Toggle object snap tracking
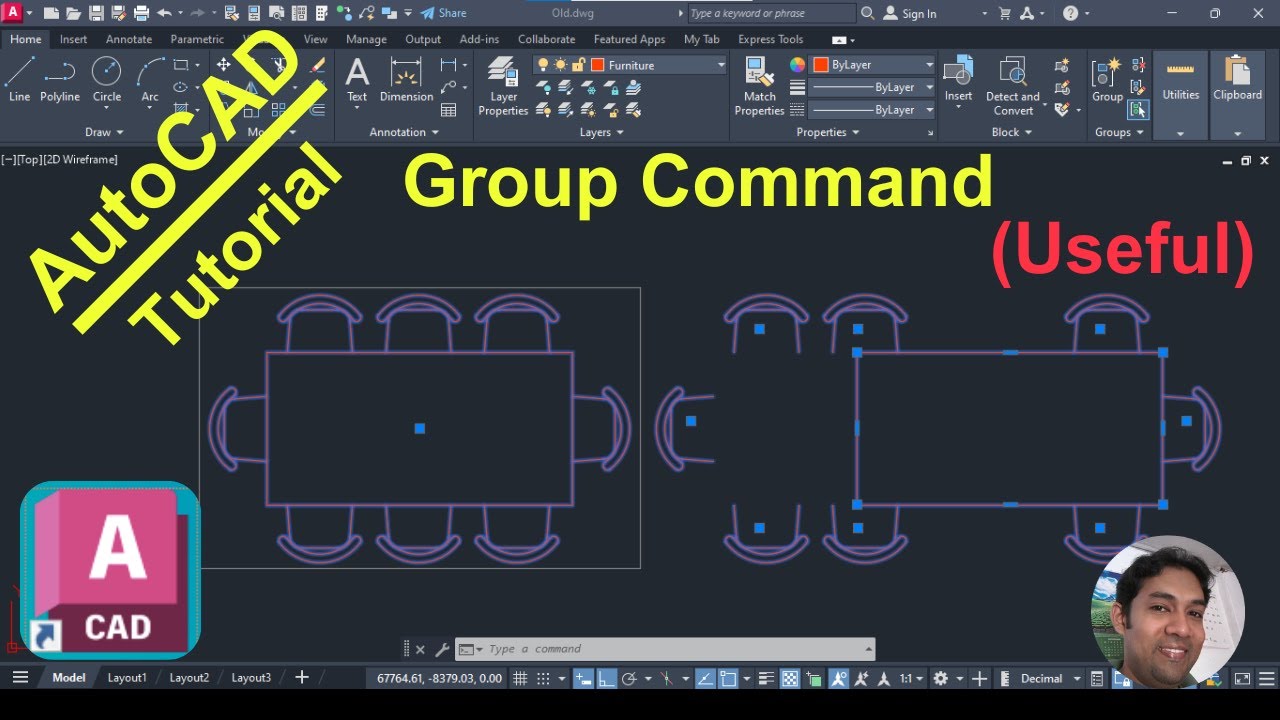The height and width of the screenshot is (720, 1280). click(705, 678)
